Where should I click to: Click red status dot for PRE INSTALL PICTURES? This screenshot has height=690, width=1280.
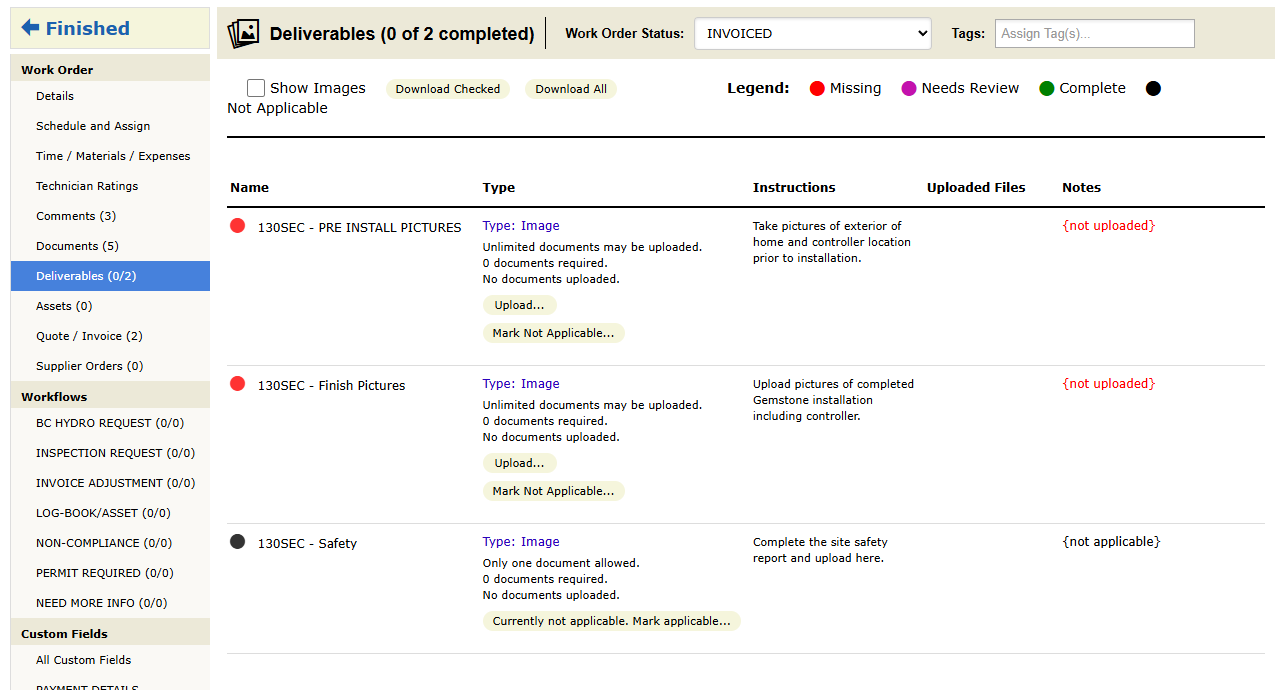(237, 226)
